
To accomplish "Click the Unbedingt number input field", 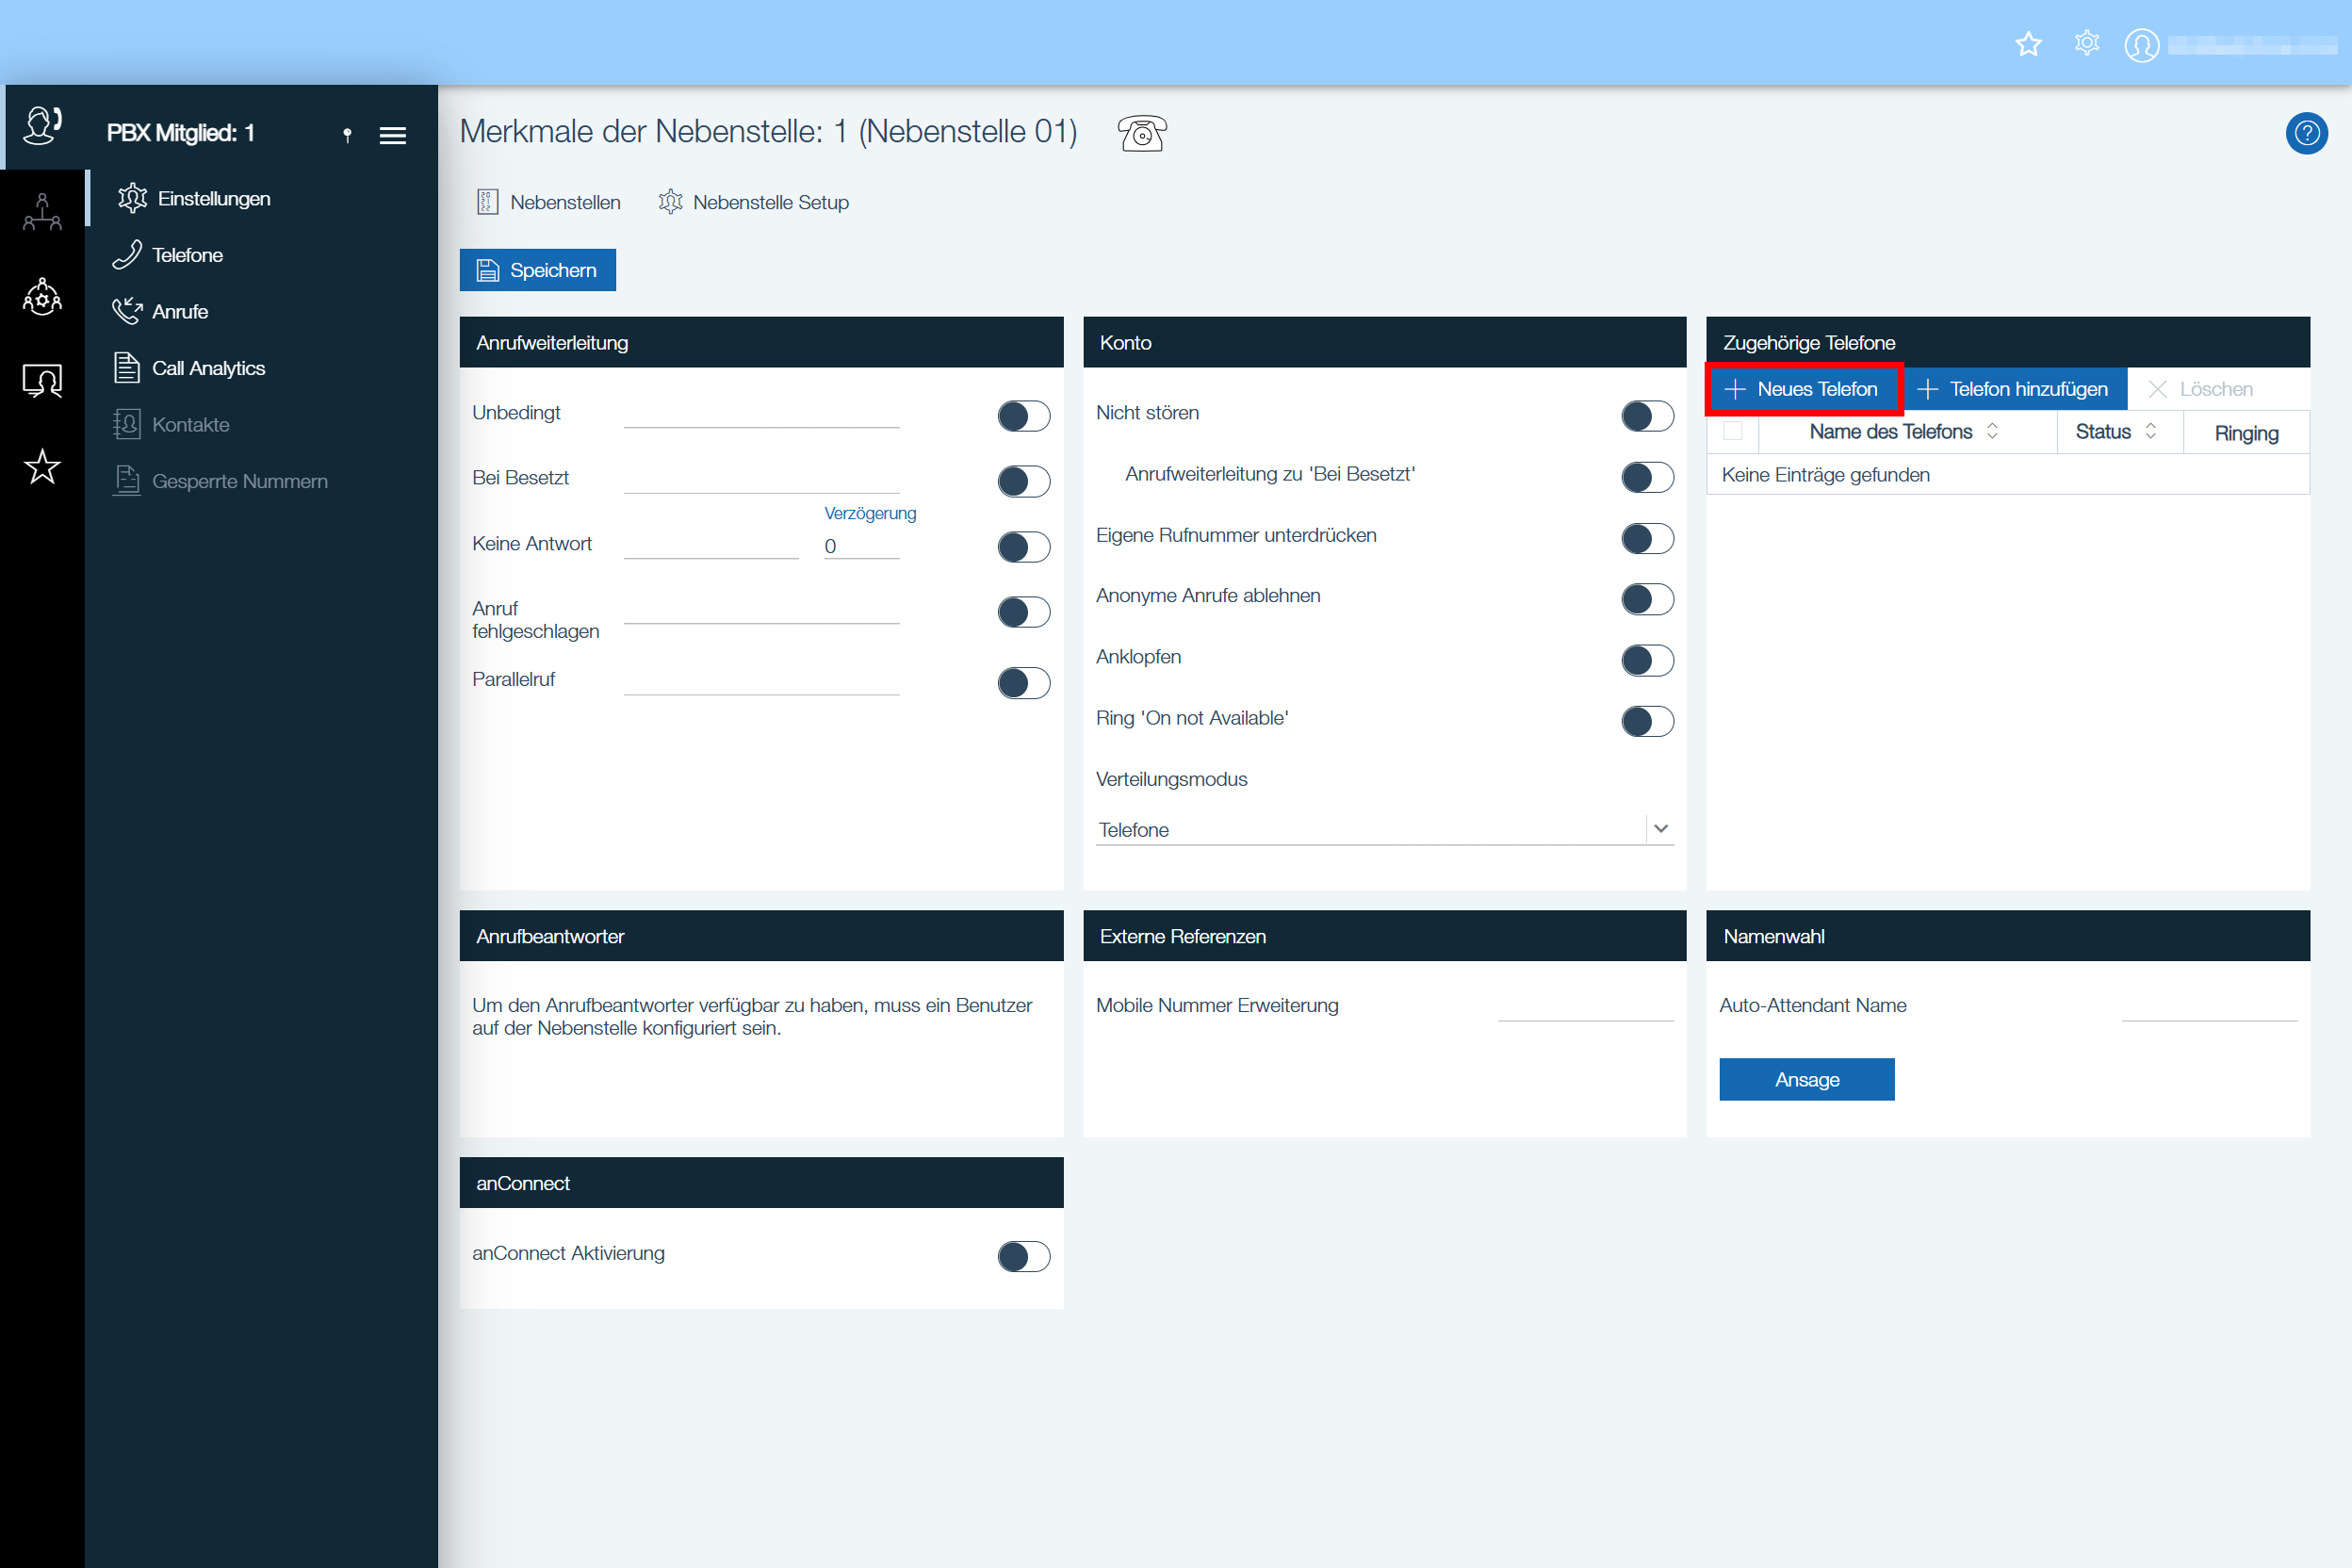I will [x=762, y=414].
